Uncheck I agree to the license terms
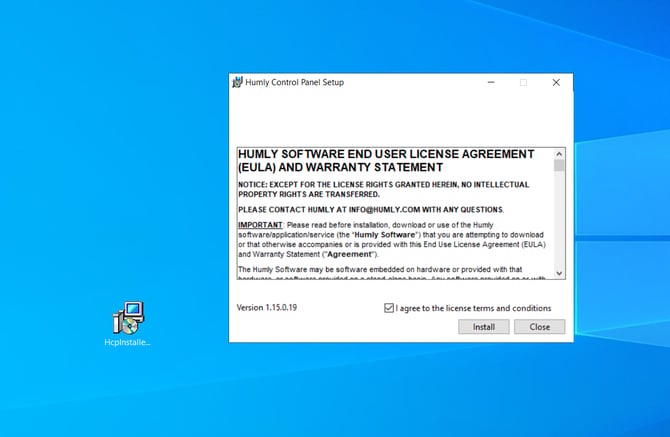 [388, 308]
